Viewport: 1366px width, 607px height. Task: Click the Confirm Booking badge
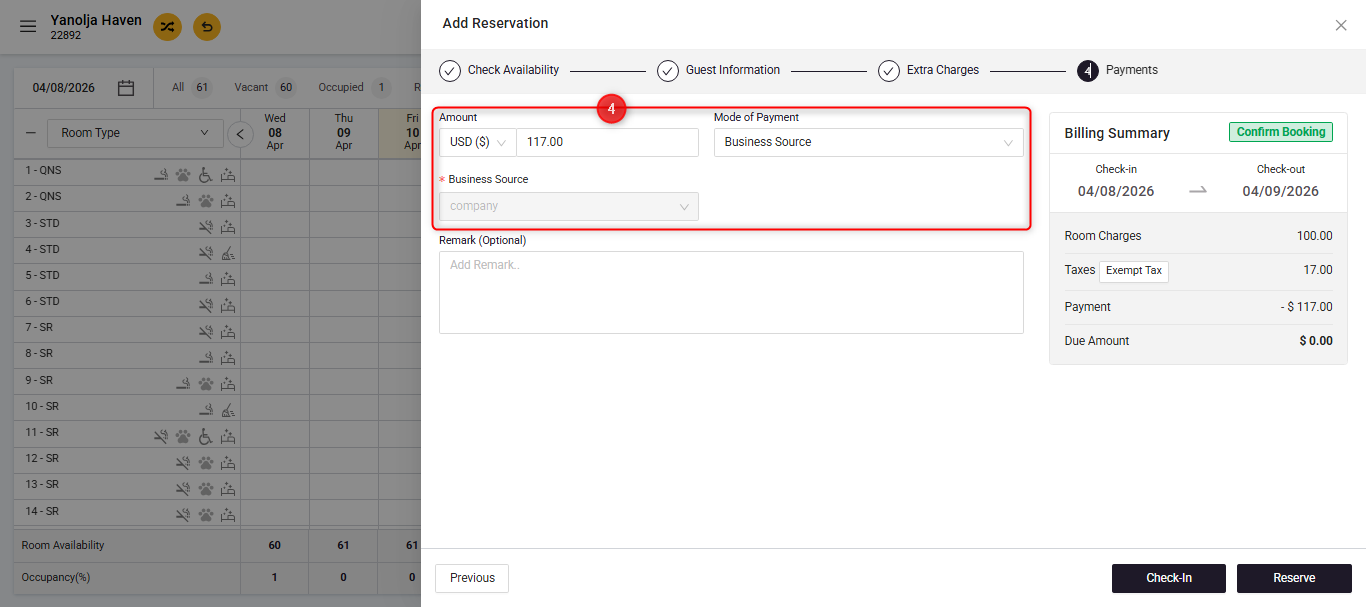pyautogui.click(x=1281, y=132)
